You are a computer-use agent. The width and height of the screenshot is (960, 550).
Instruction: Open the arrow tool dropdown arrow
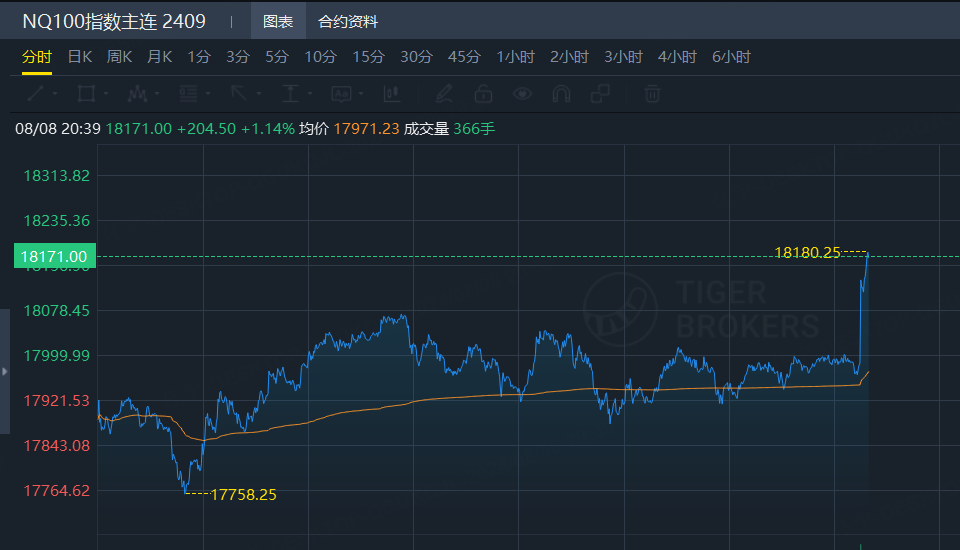pos(258,94)
